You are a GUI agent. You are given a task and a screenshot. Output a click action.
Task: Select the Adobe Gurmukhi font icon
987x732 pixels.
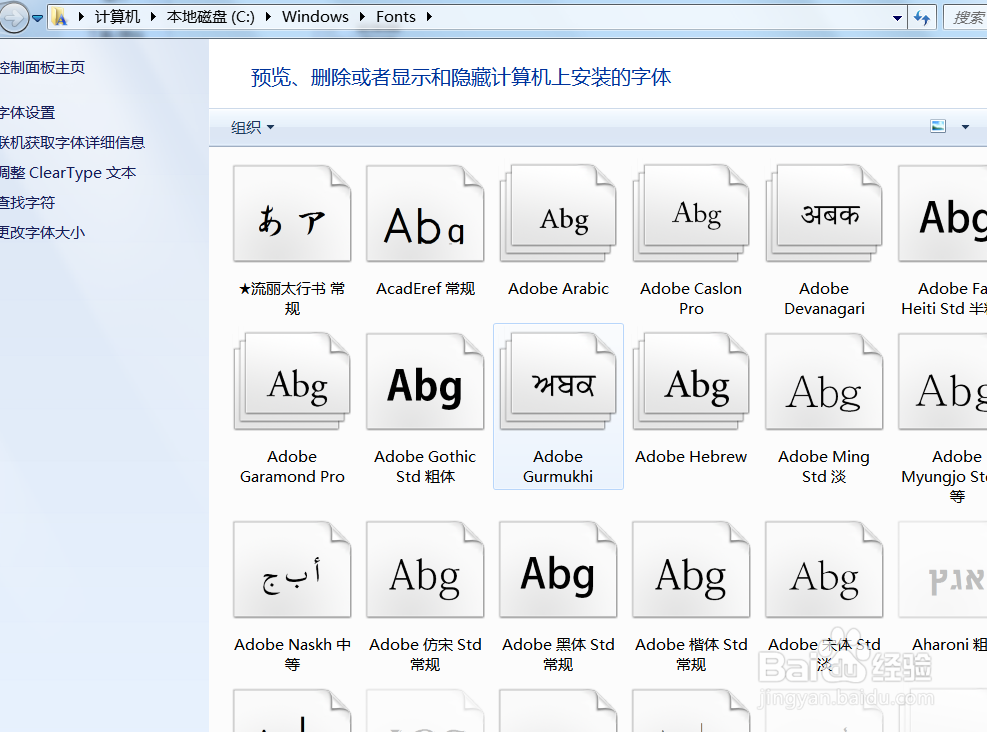click(x=558, y=382)
